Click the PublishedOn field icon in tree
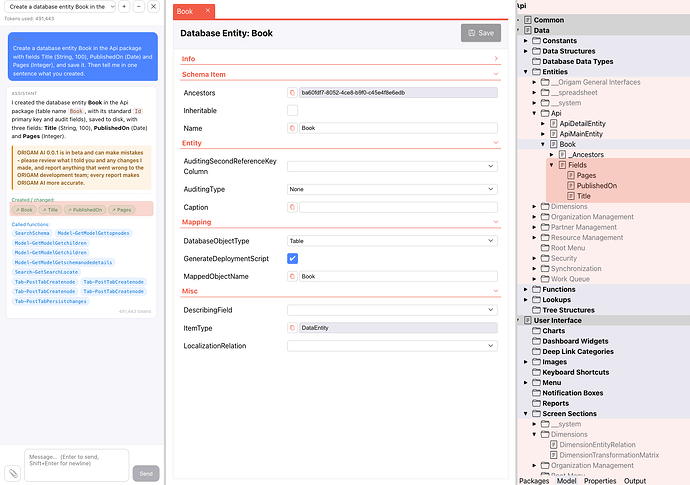This screenshot has height=485, width=690. pyautogui.click(x=571, y=186)
